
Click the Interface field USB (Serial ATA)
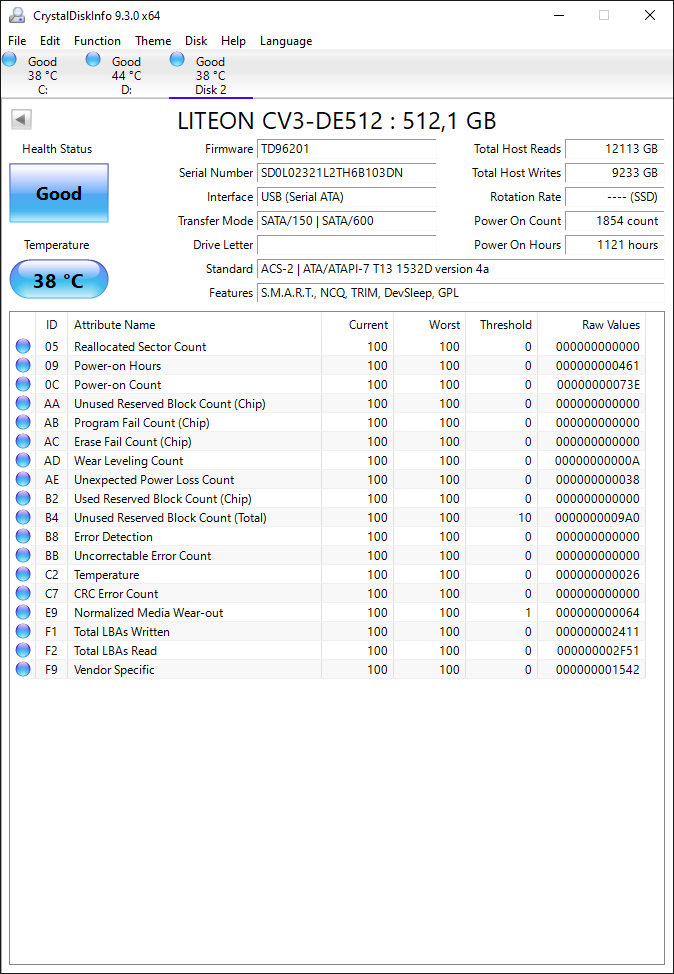coord(347,197)
